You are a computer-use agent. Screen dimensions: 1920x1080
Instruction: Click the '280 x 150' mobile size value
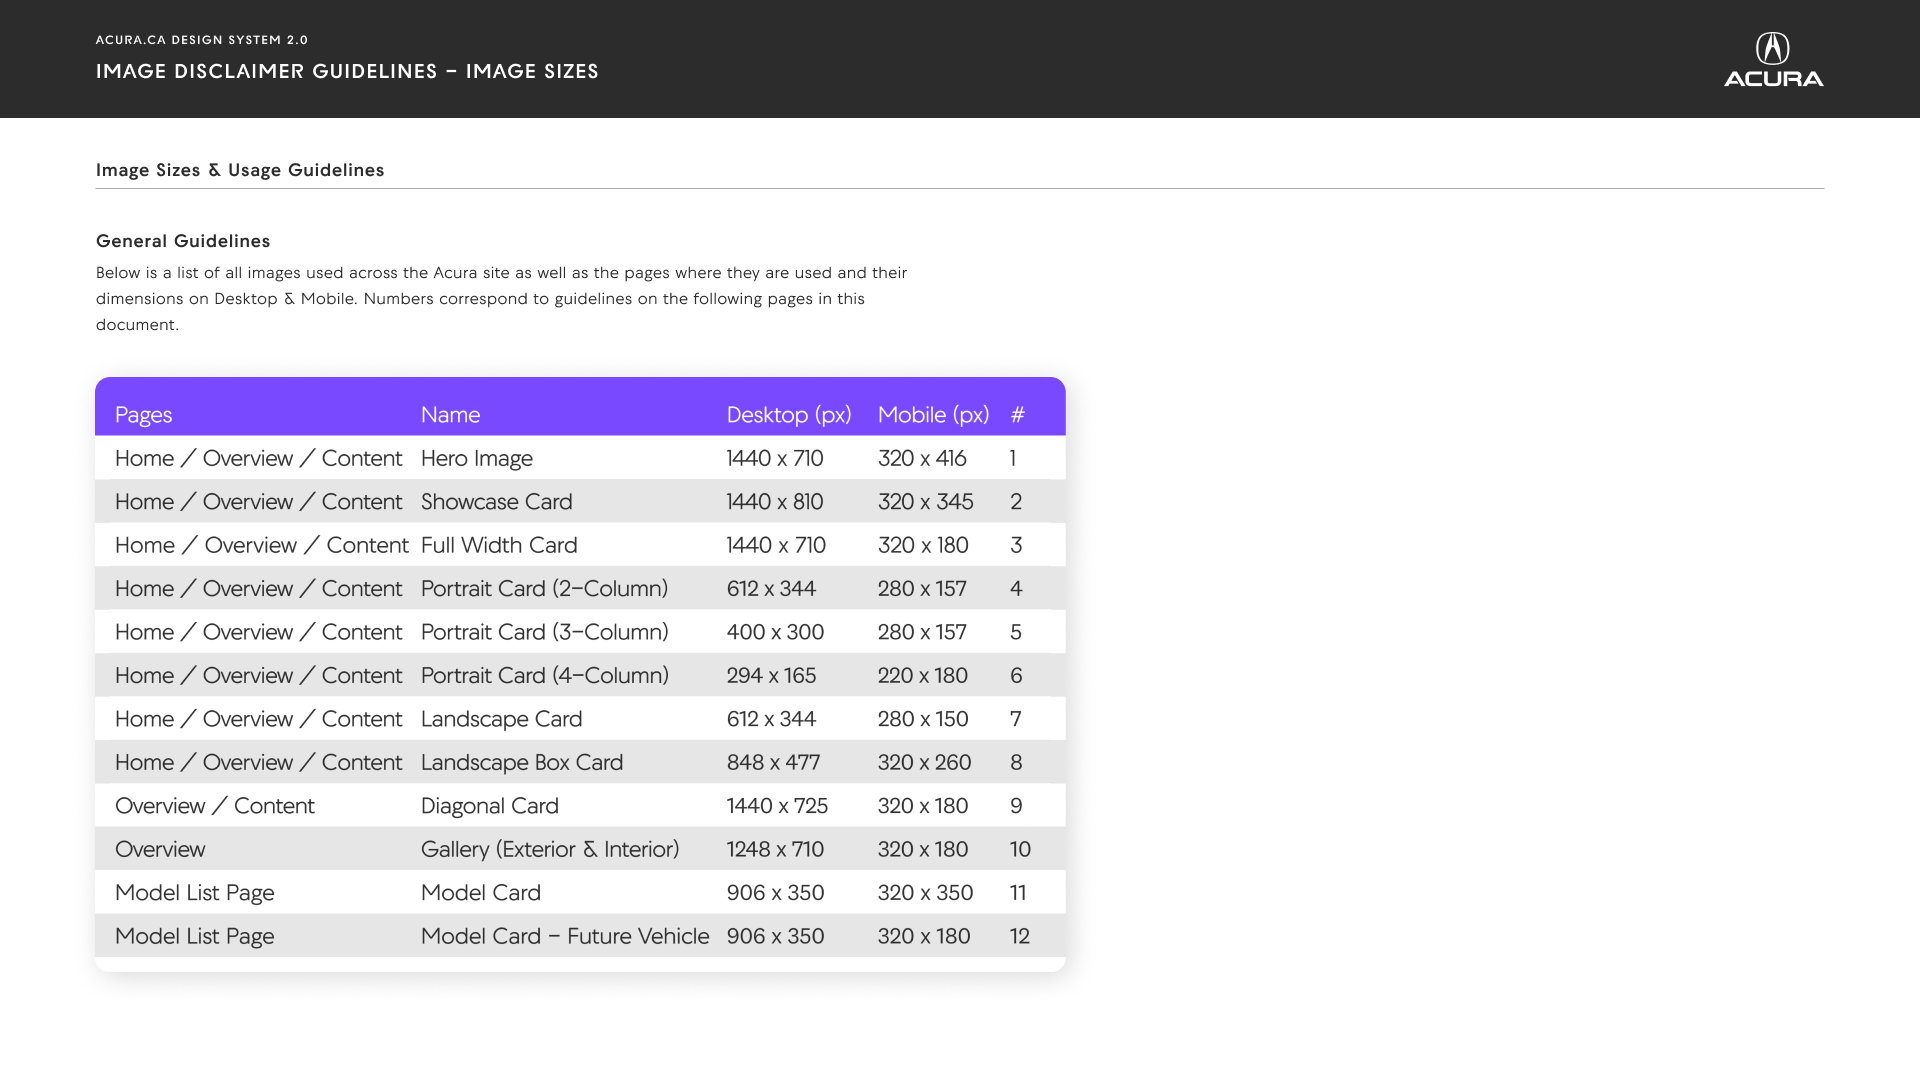923,719
